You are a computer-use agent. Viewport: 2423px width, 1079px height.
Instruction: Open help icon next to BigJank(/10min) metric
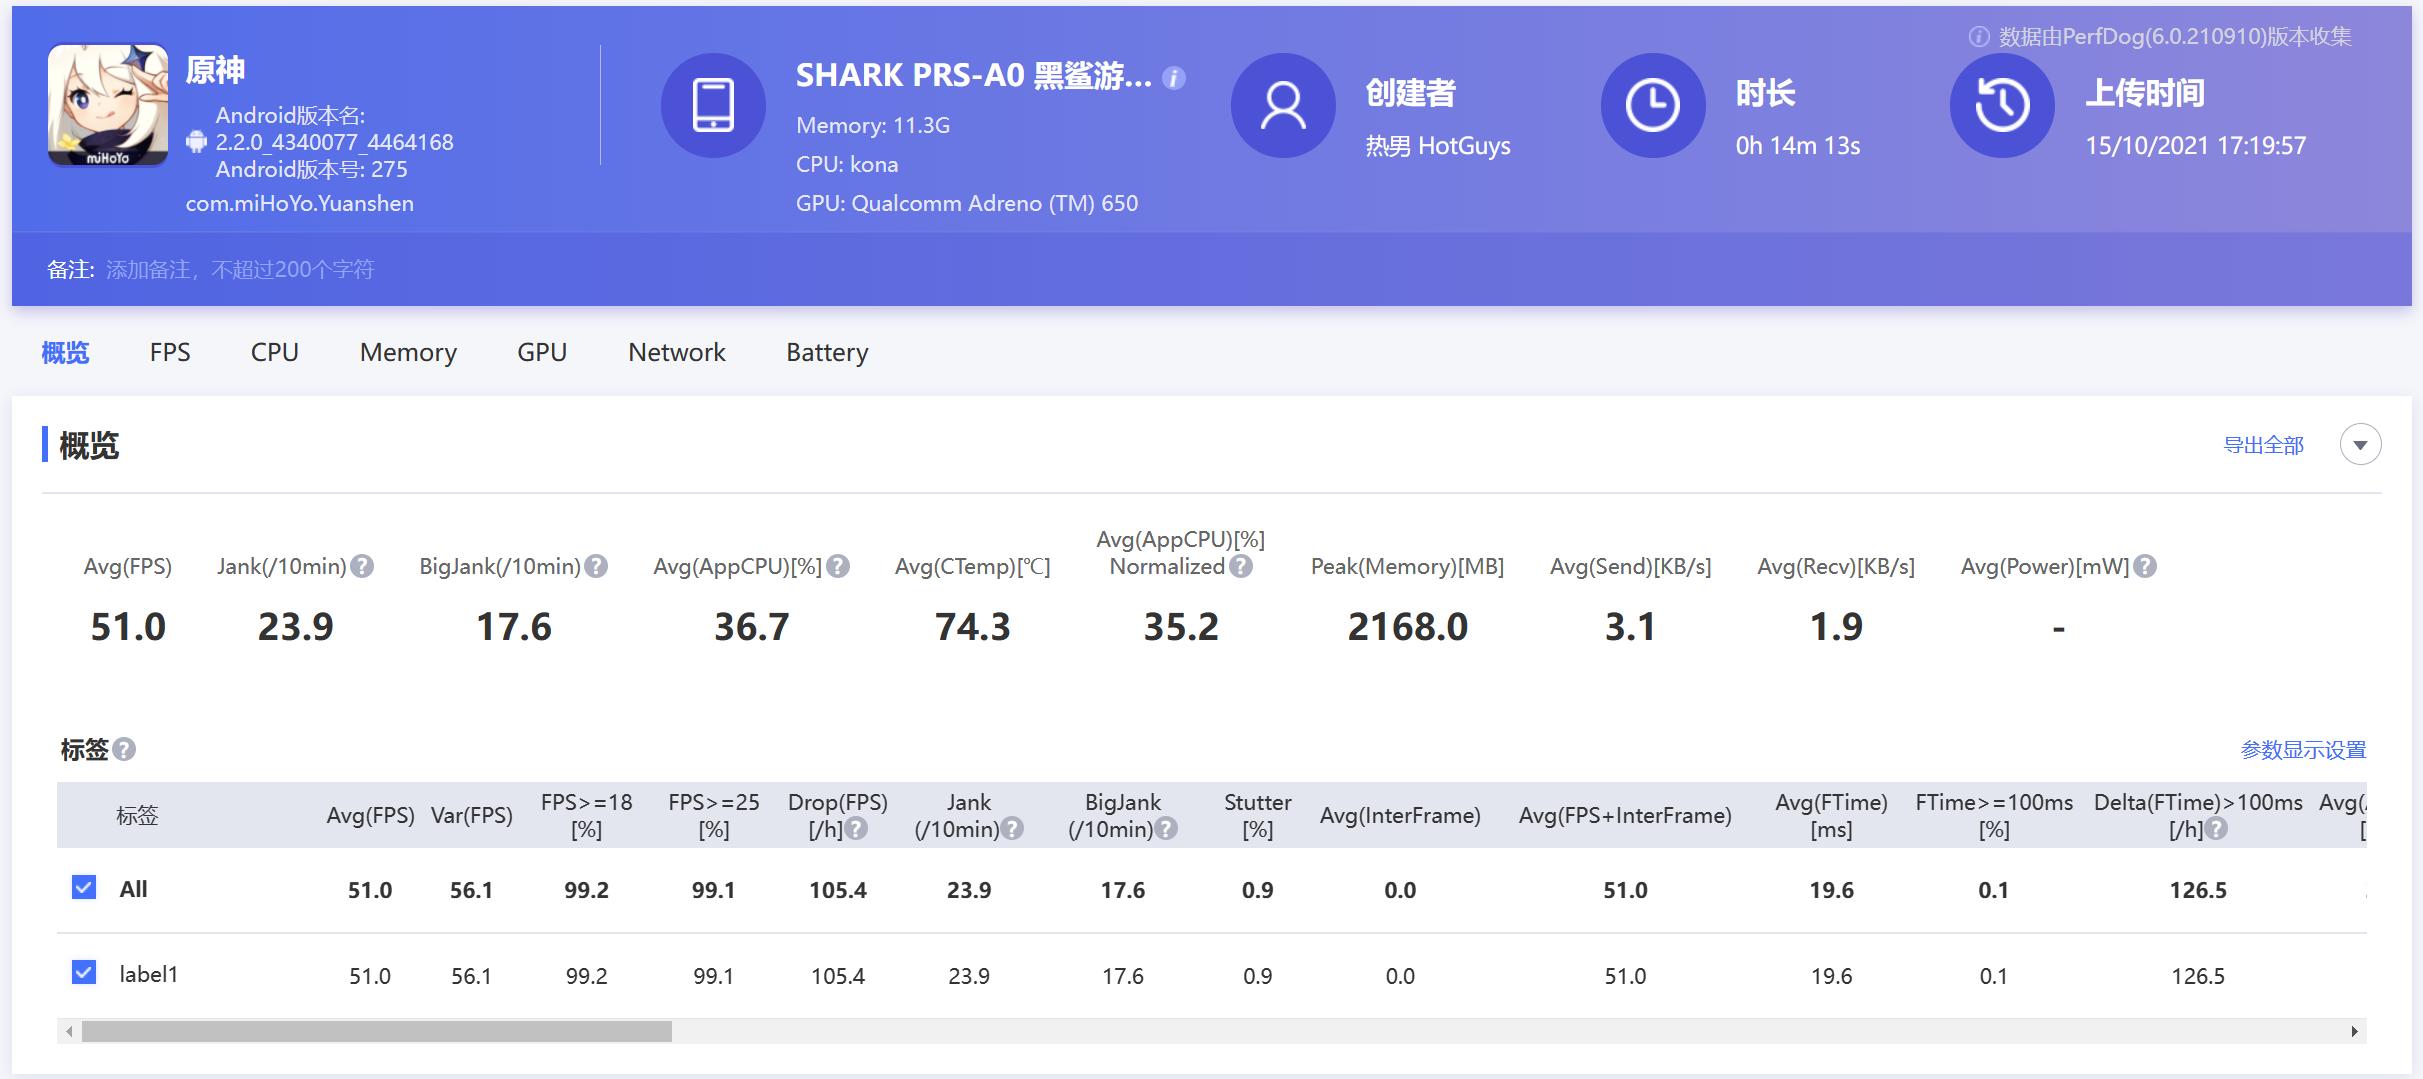[x=596, y=567]
